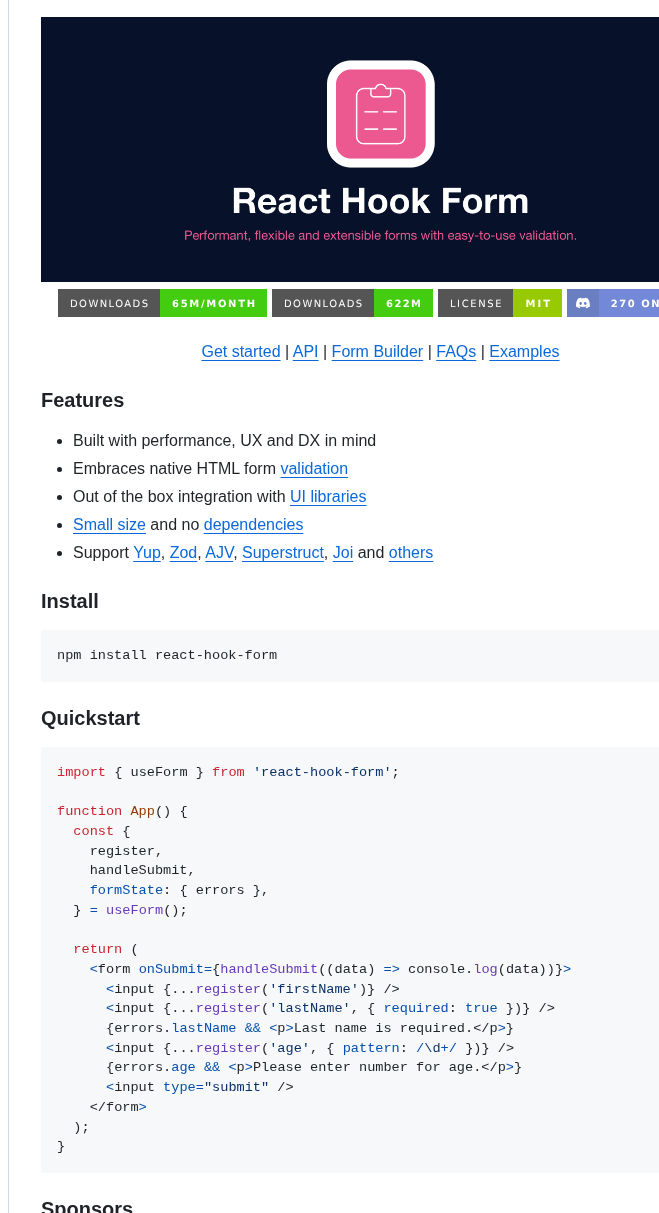Image resolution: width=659 pixels, height=1213 pixels.
Task: Open the Zod resolver link
Action: [183, 552]
